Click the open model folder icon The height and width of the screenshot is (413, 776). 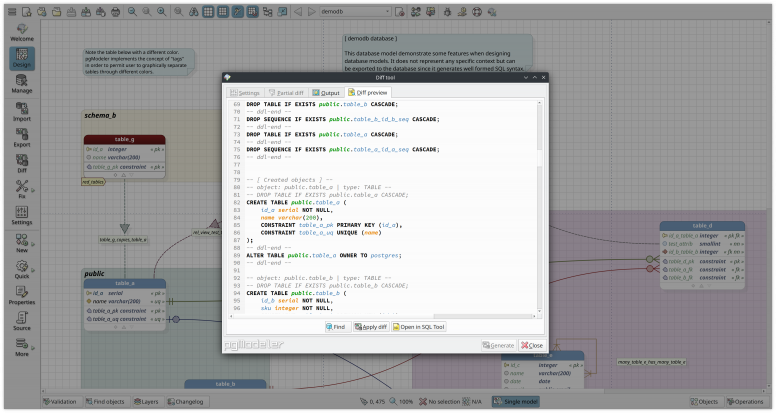pyautogui.click(x=56, y=11)
